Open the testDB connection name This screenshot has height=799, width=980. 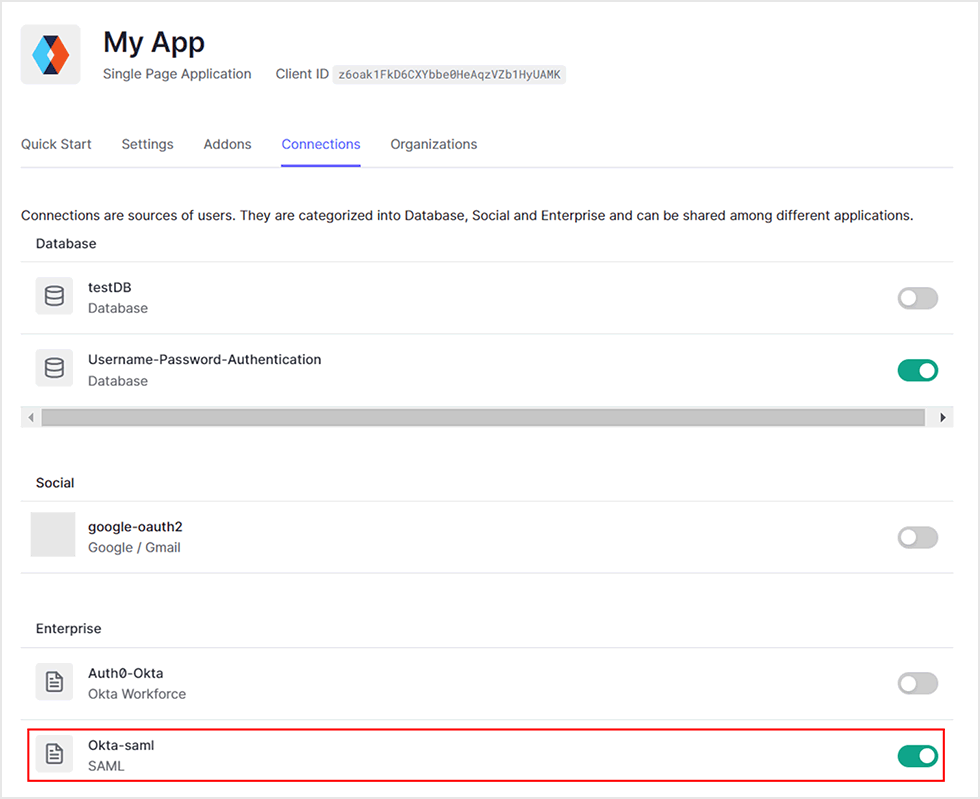point(109,288)
